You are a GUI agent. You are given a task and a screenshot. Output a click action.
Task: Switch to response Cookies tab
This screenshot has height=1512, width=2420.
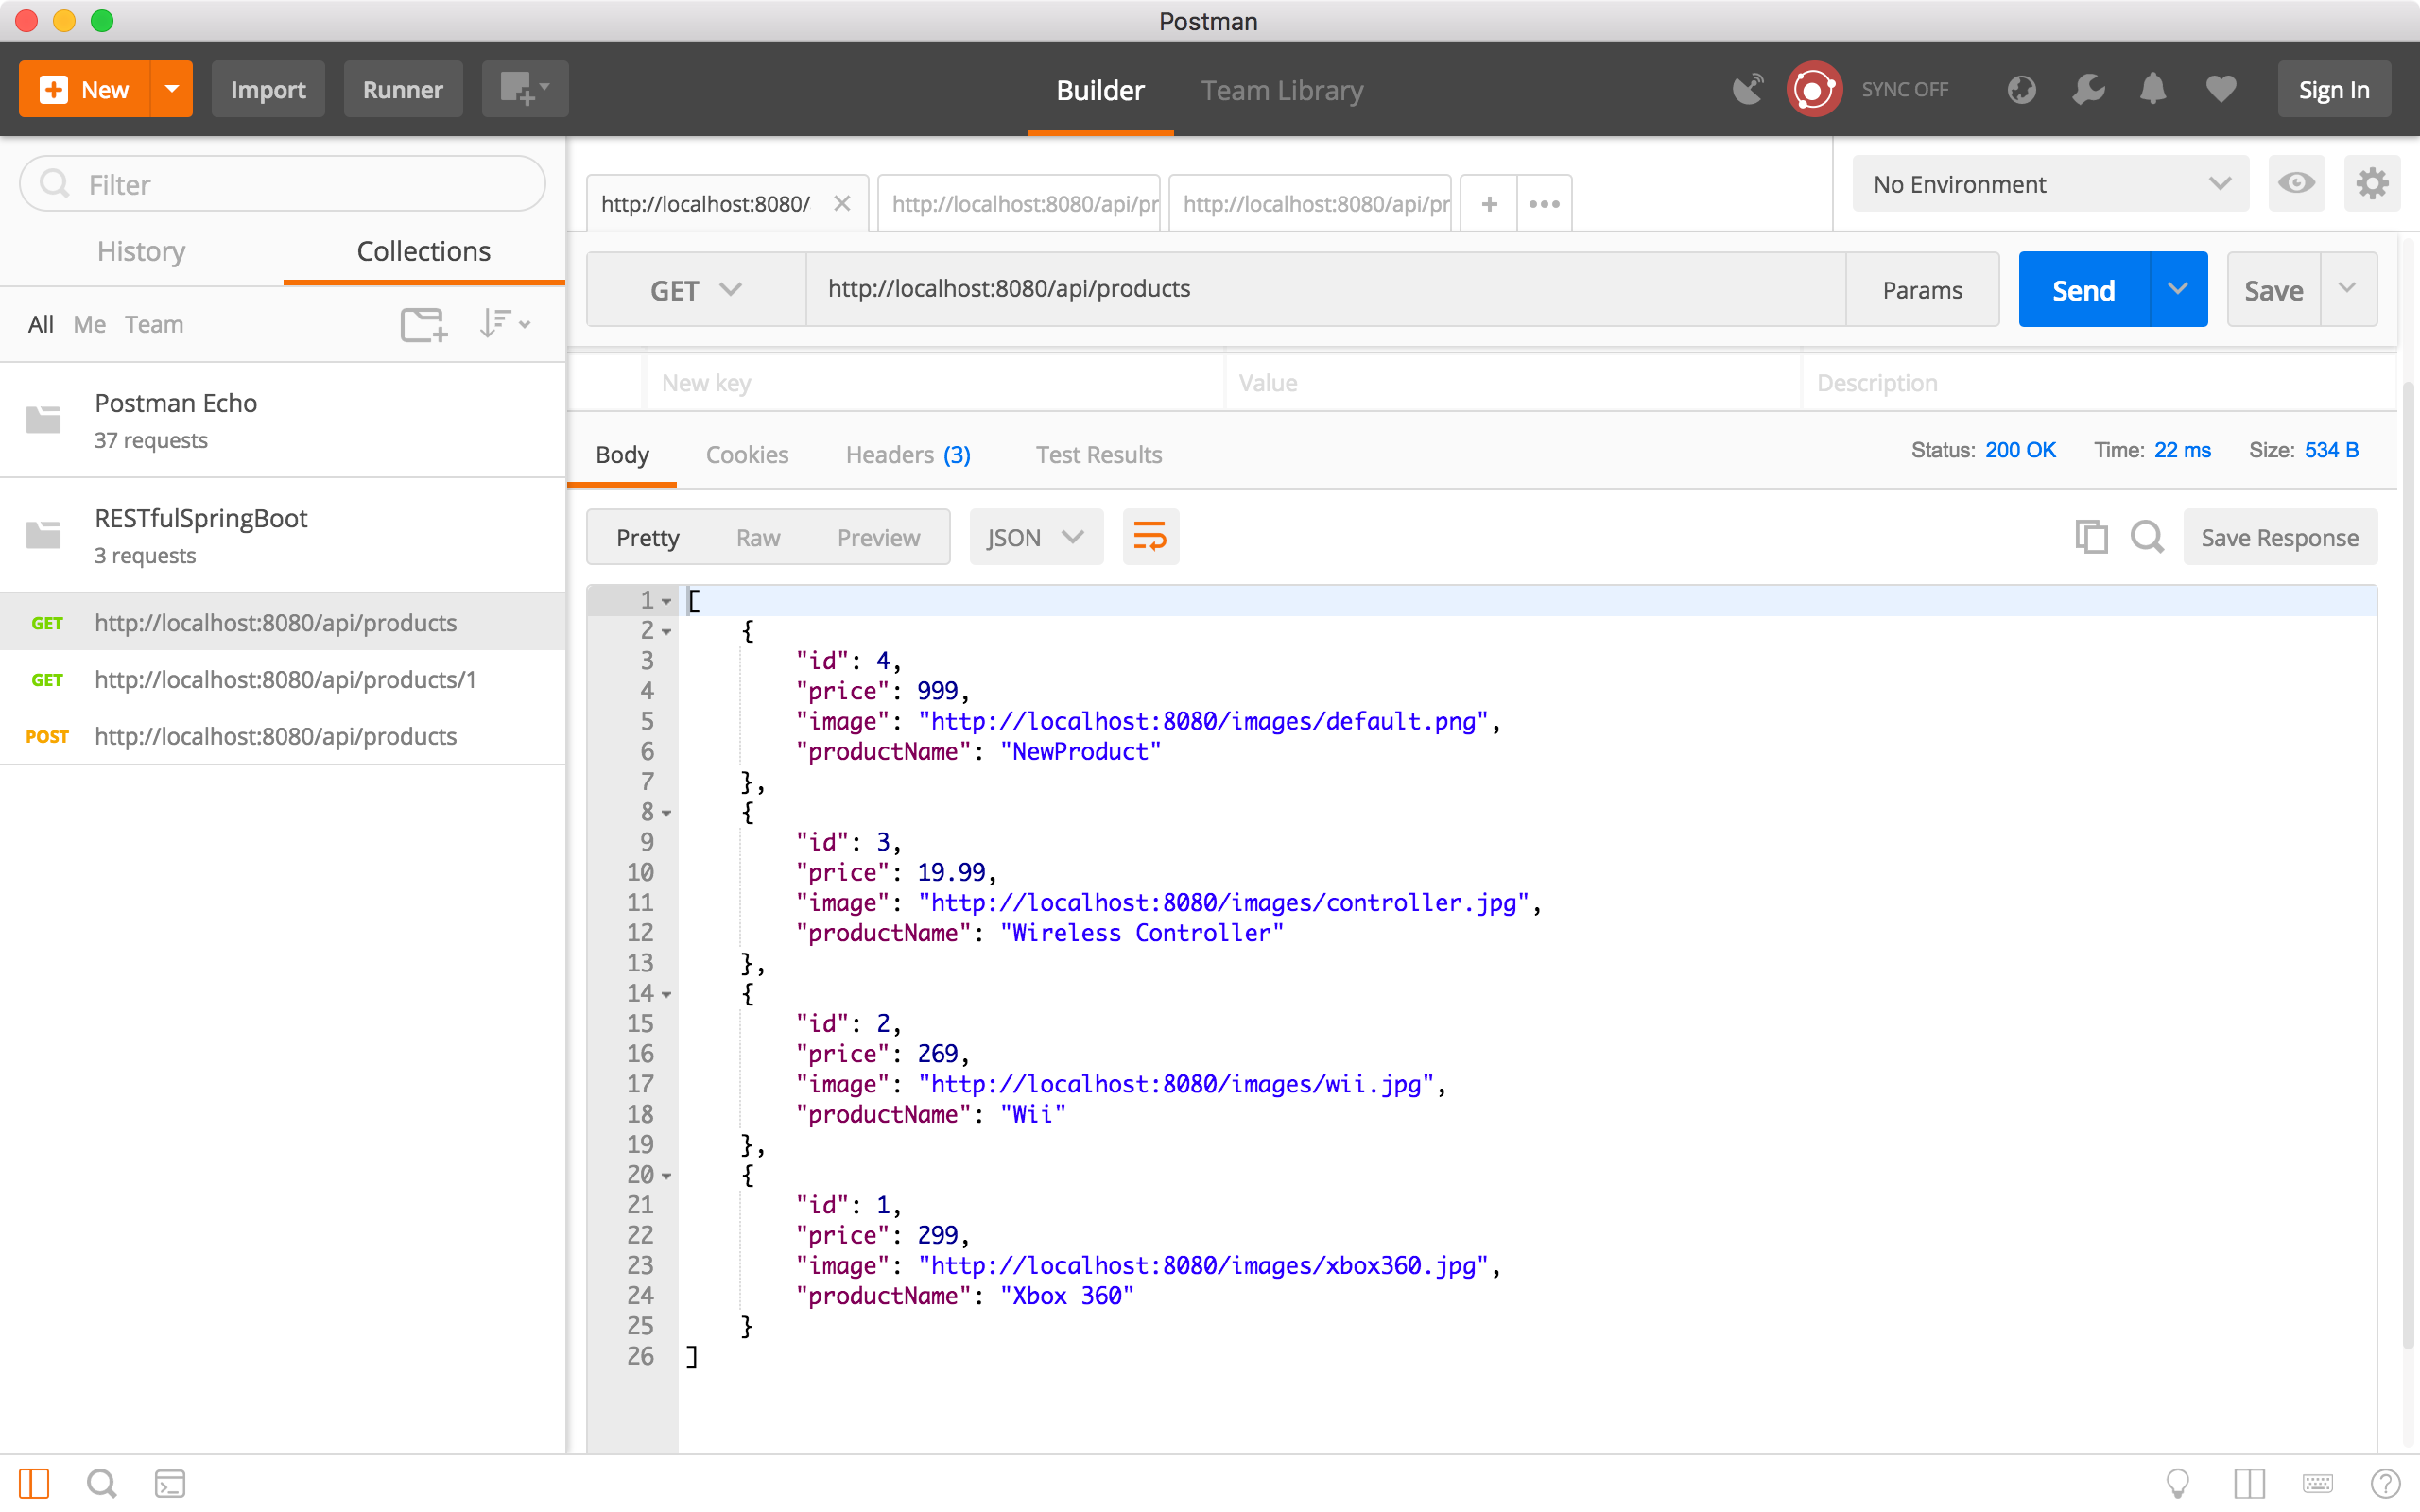pyautogui.click(x=747, y=455)
